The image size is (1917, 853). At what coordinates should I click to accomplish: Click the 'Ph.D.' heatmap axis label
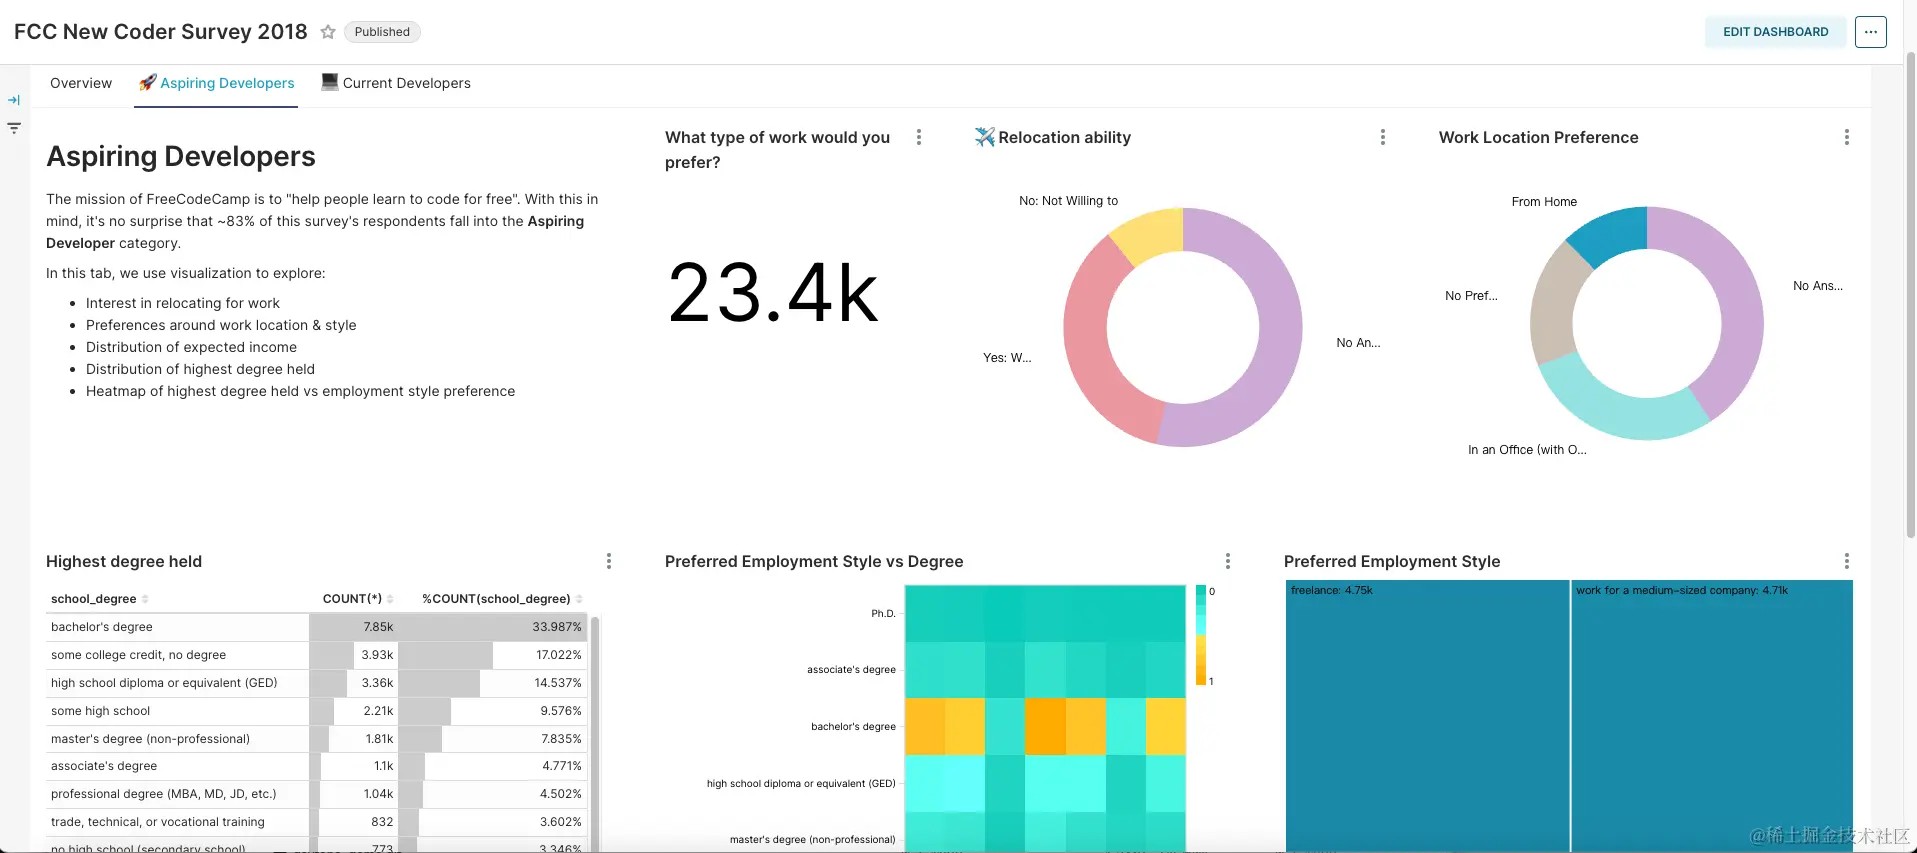point(883,614)
